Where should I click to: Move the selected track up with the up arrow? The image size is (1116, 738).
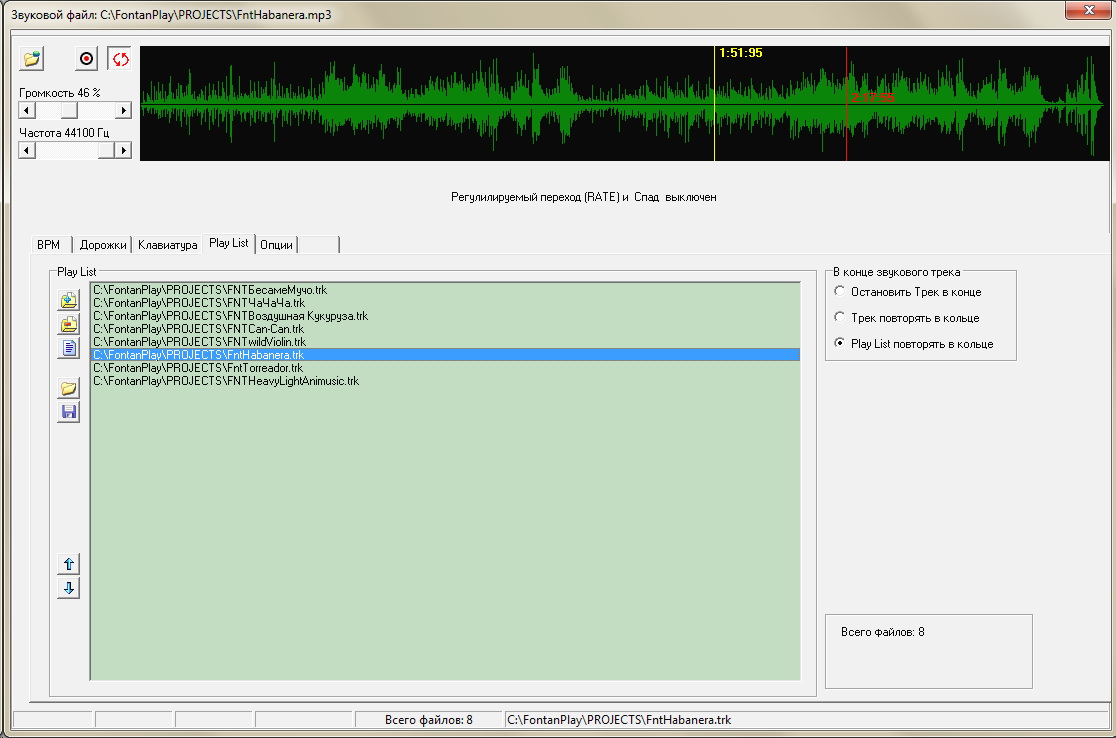pos(68,564)
